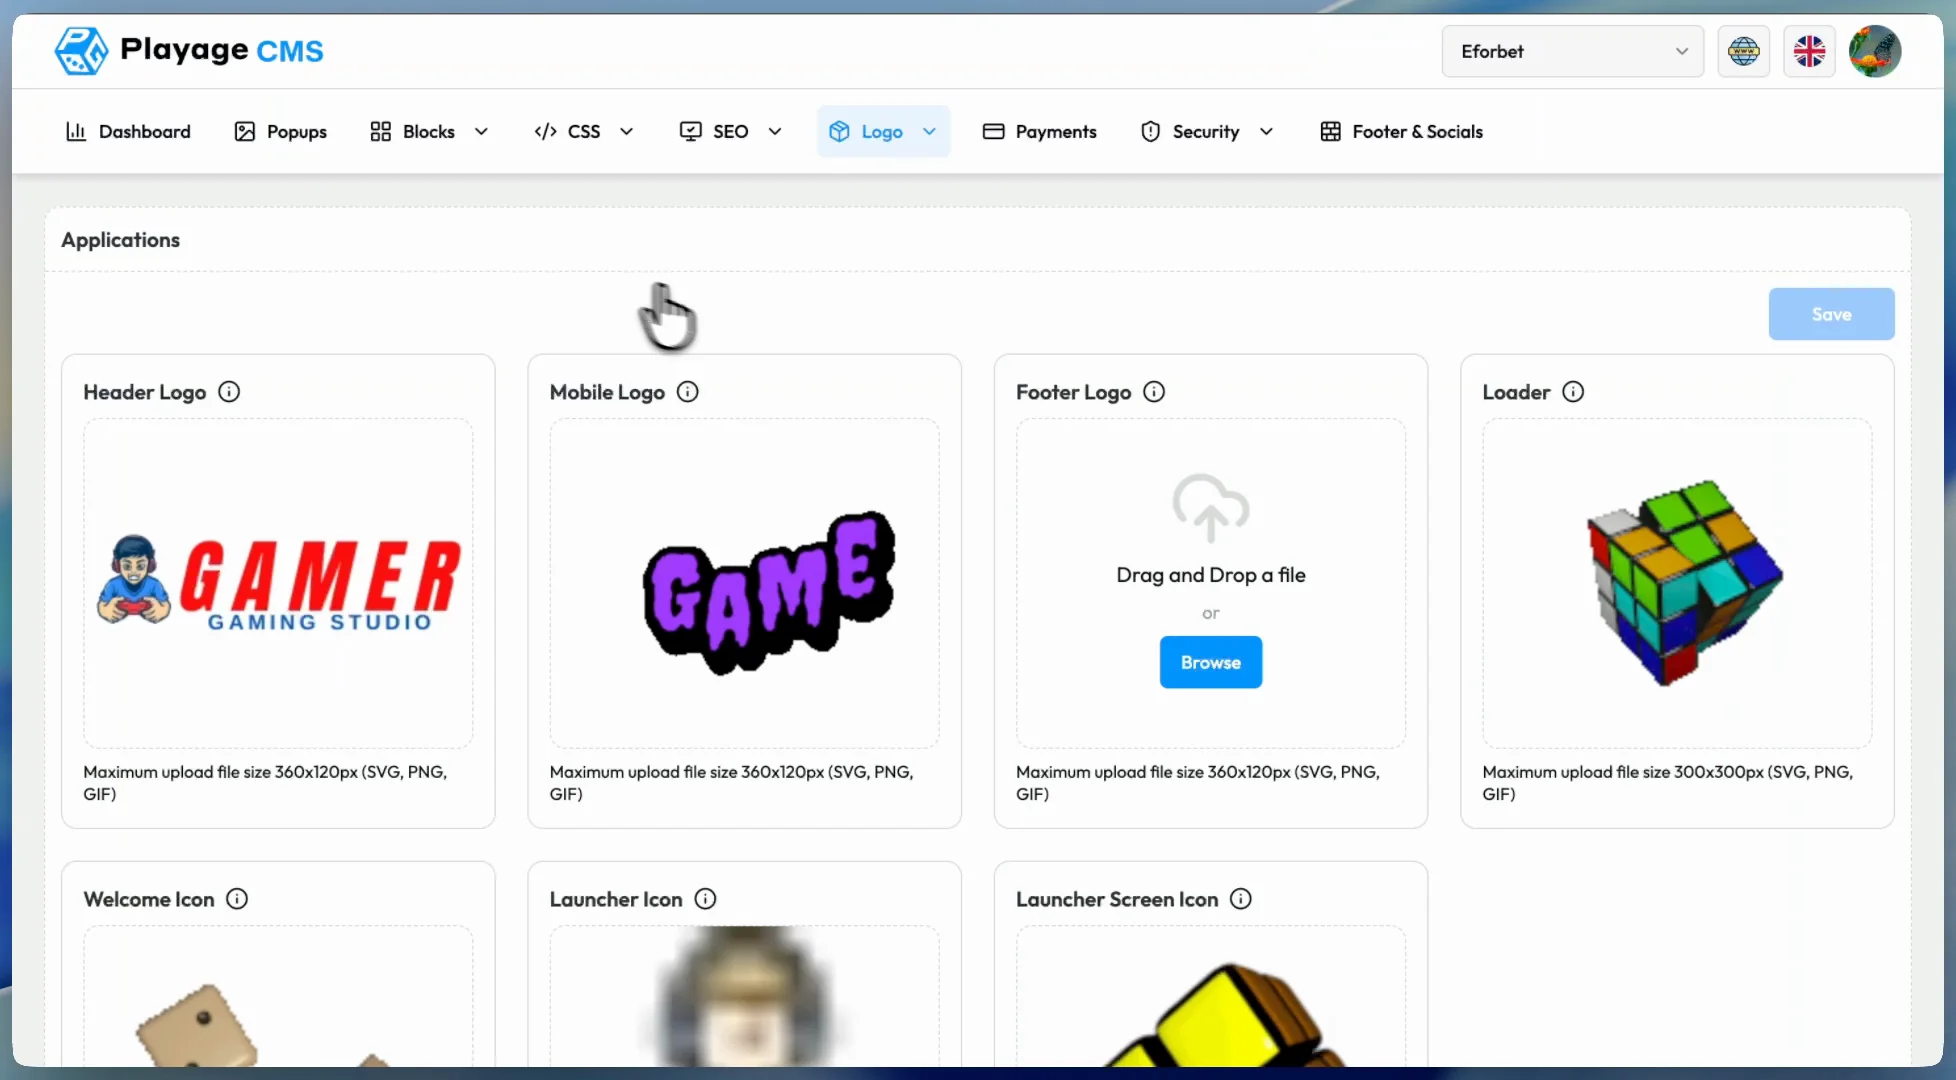
Task: Click the Blocks grid icon
Action: pyautogui.click(x=380, y=131)
